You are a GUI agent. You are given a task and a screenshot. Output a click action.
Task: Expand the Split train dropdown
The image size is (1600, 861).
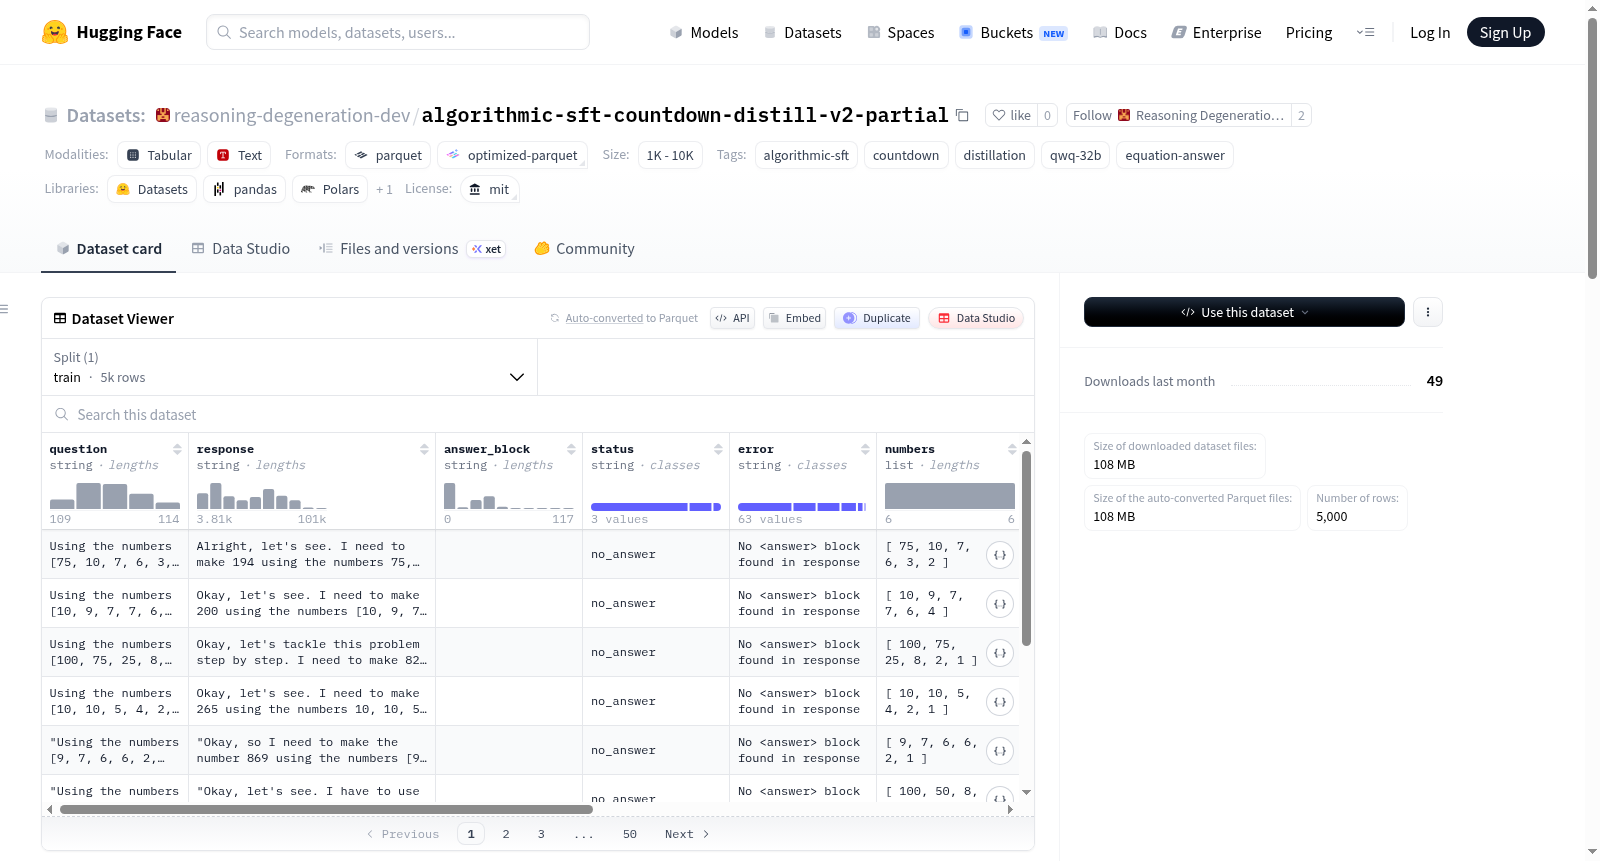click(x=289, y=367)
